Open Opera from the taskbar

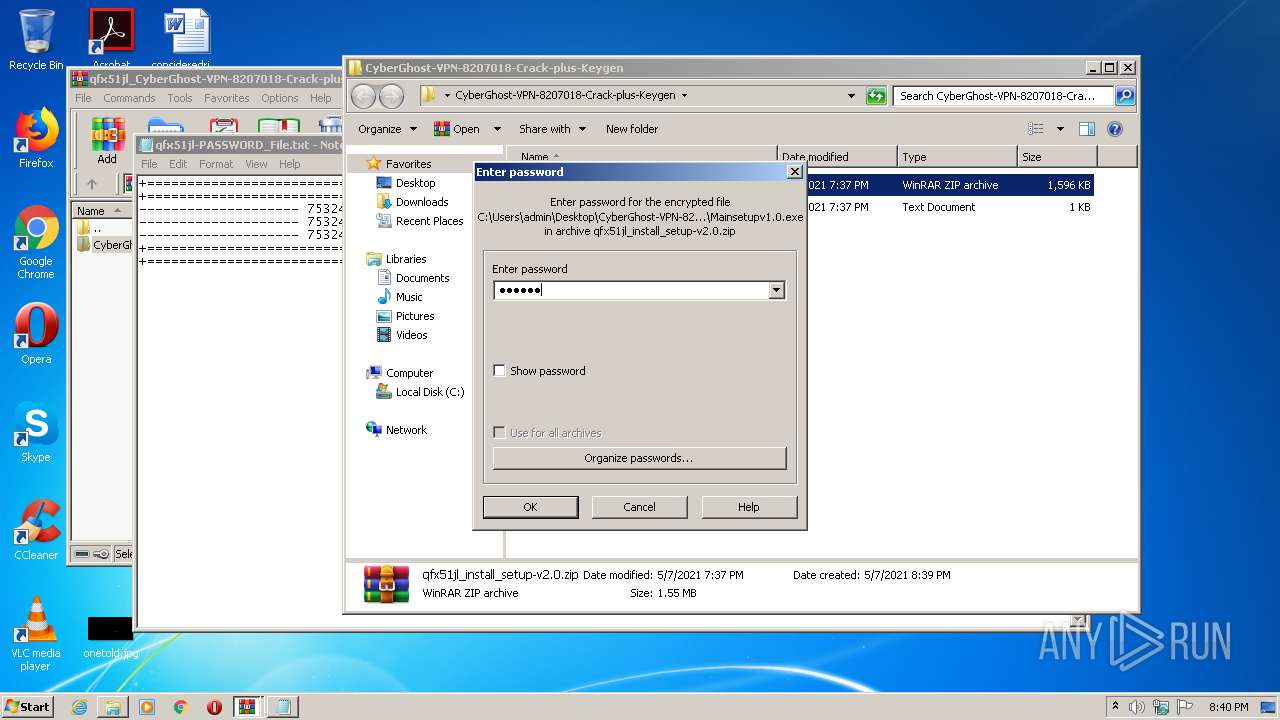(x=214, y=707)
